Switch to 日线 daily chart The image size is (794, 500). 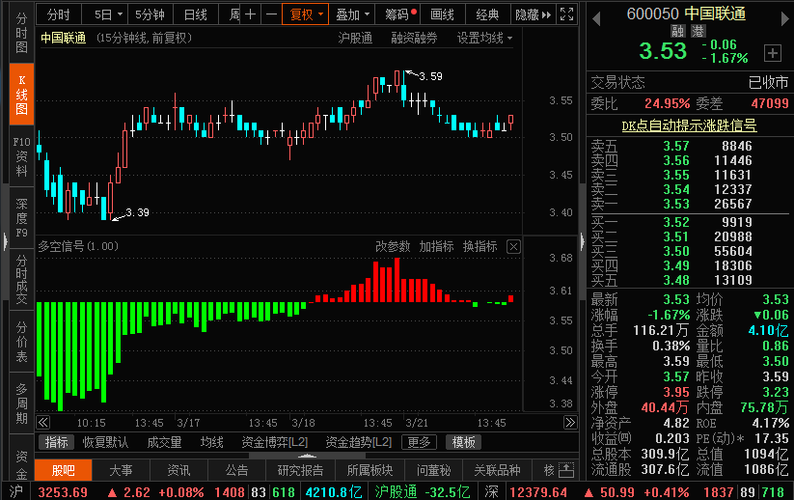point(195,15)
